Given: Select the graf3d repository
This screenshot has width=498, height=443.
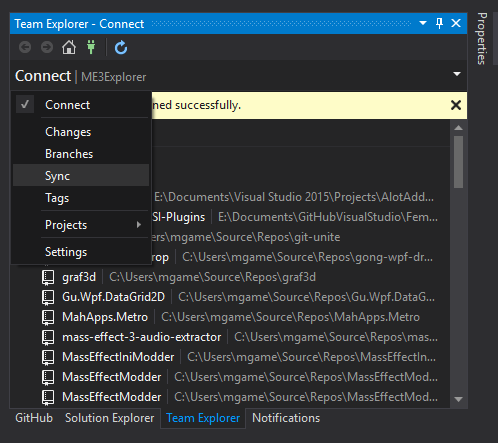Looking at the screenshot, I should point(79,277).
